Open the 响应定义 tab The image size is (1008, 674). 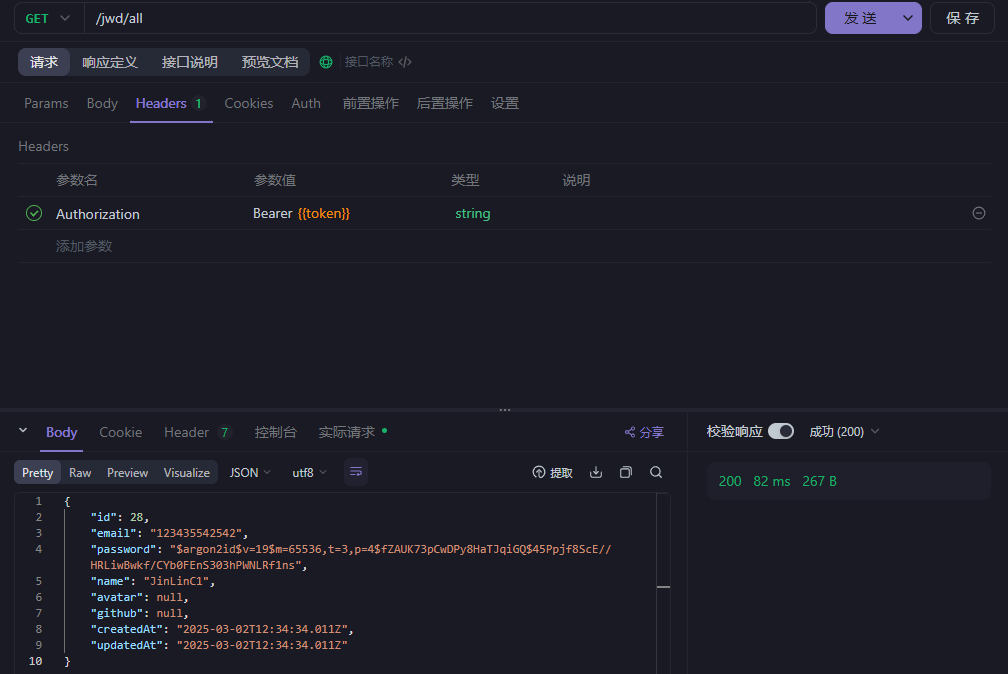coord(110,62)
